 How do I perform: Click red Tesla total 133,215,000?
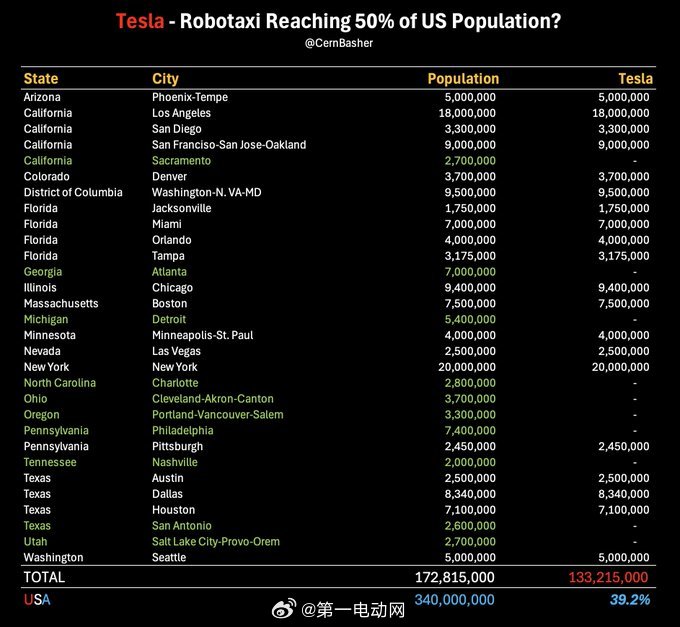(608, 578)
